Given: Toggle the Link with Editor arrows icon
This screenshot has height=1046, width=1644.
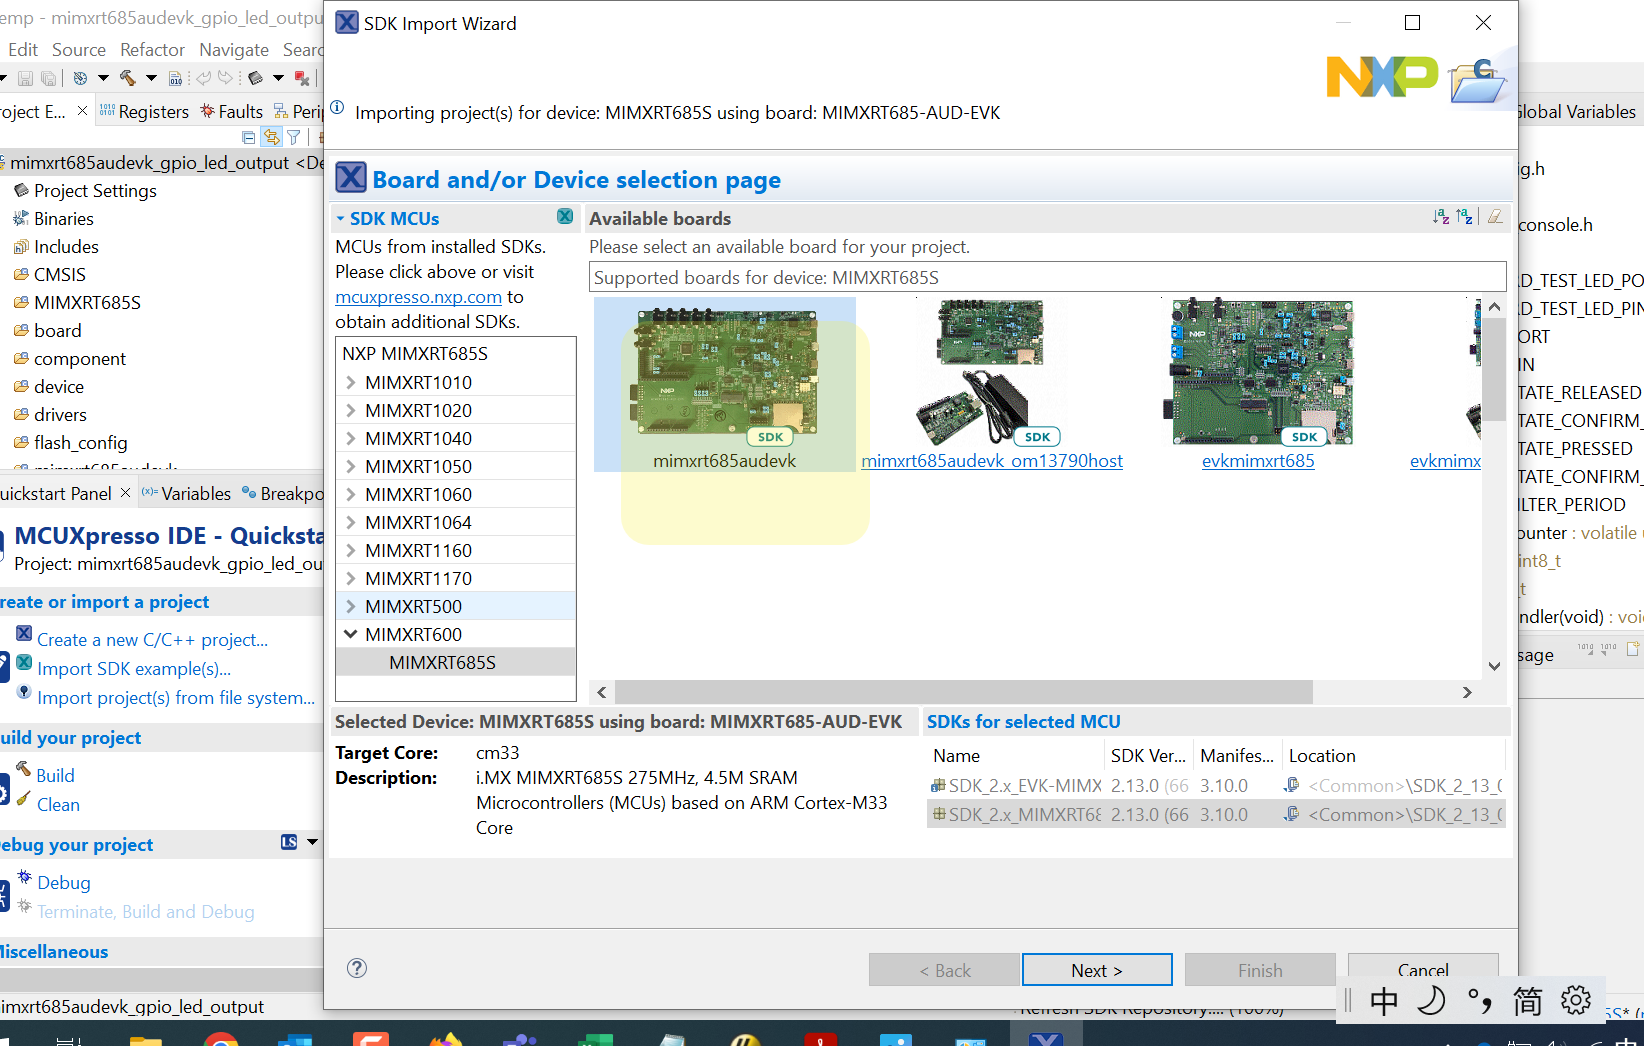Looking at the screenshot, I should [271, 137].
